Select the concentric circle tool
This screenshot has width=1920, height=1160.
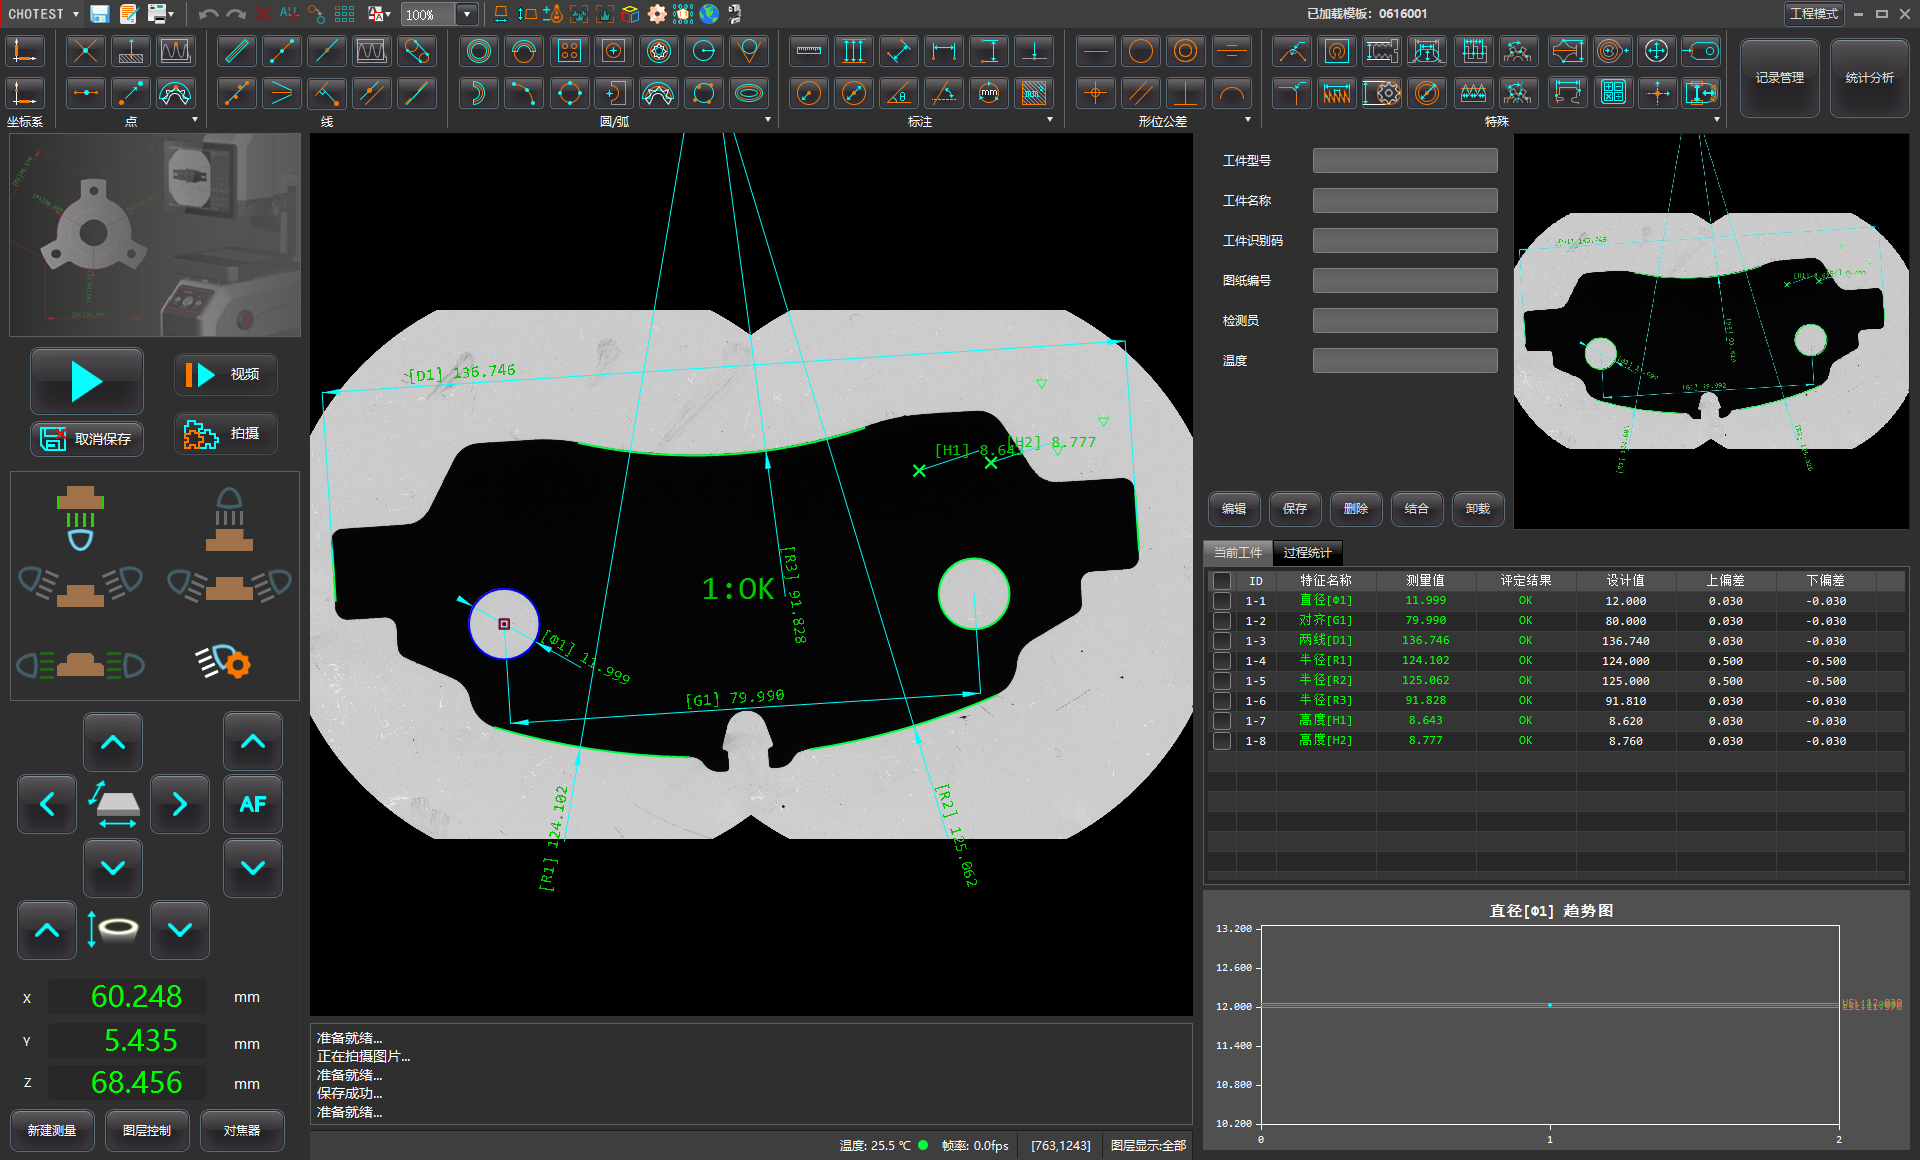[479, 51]
